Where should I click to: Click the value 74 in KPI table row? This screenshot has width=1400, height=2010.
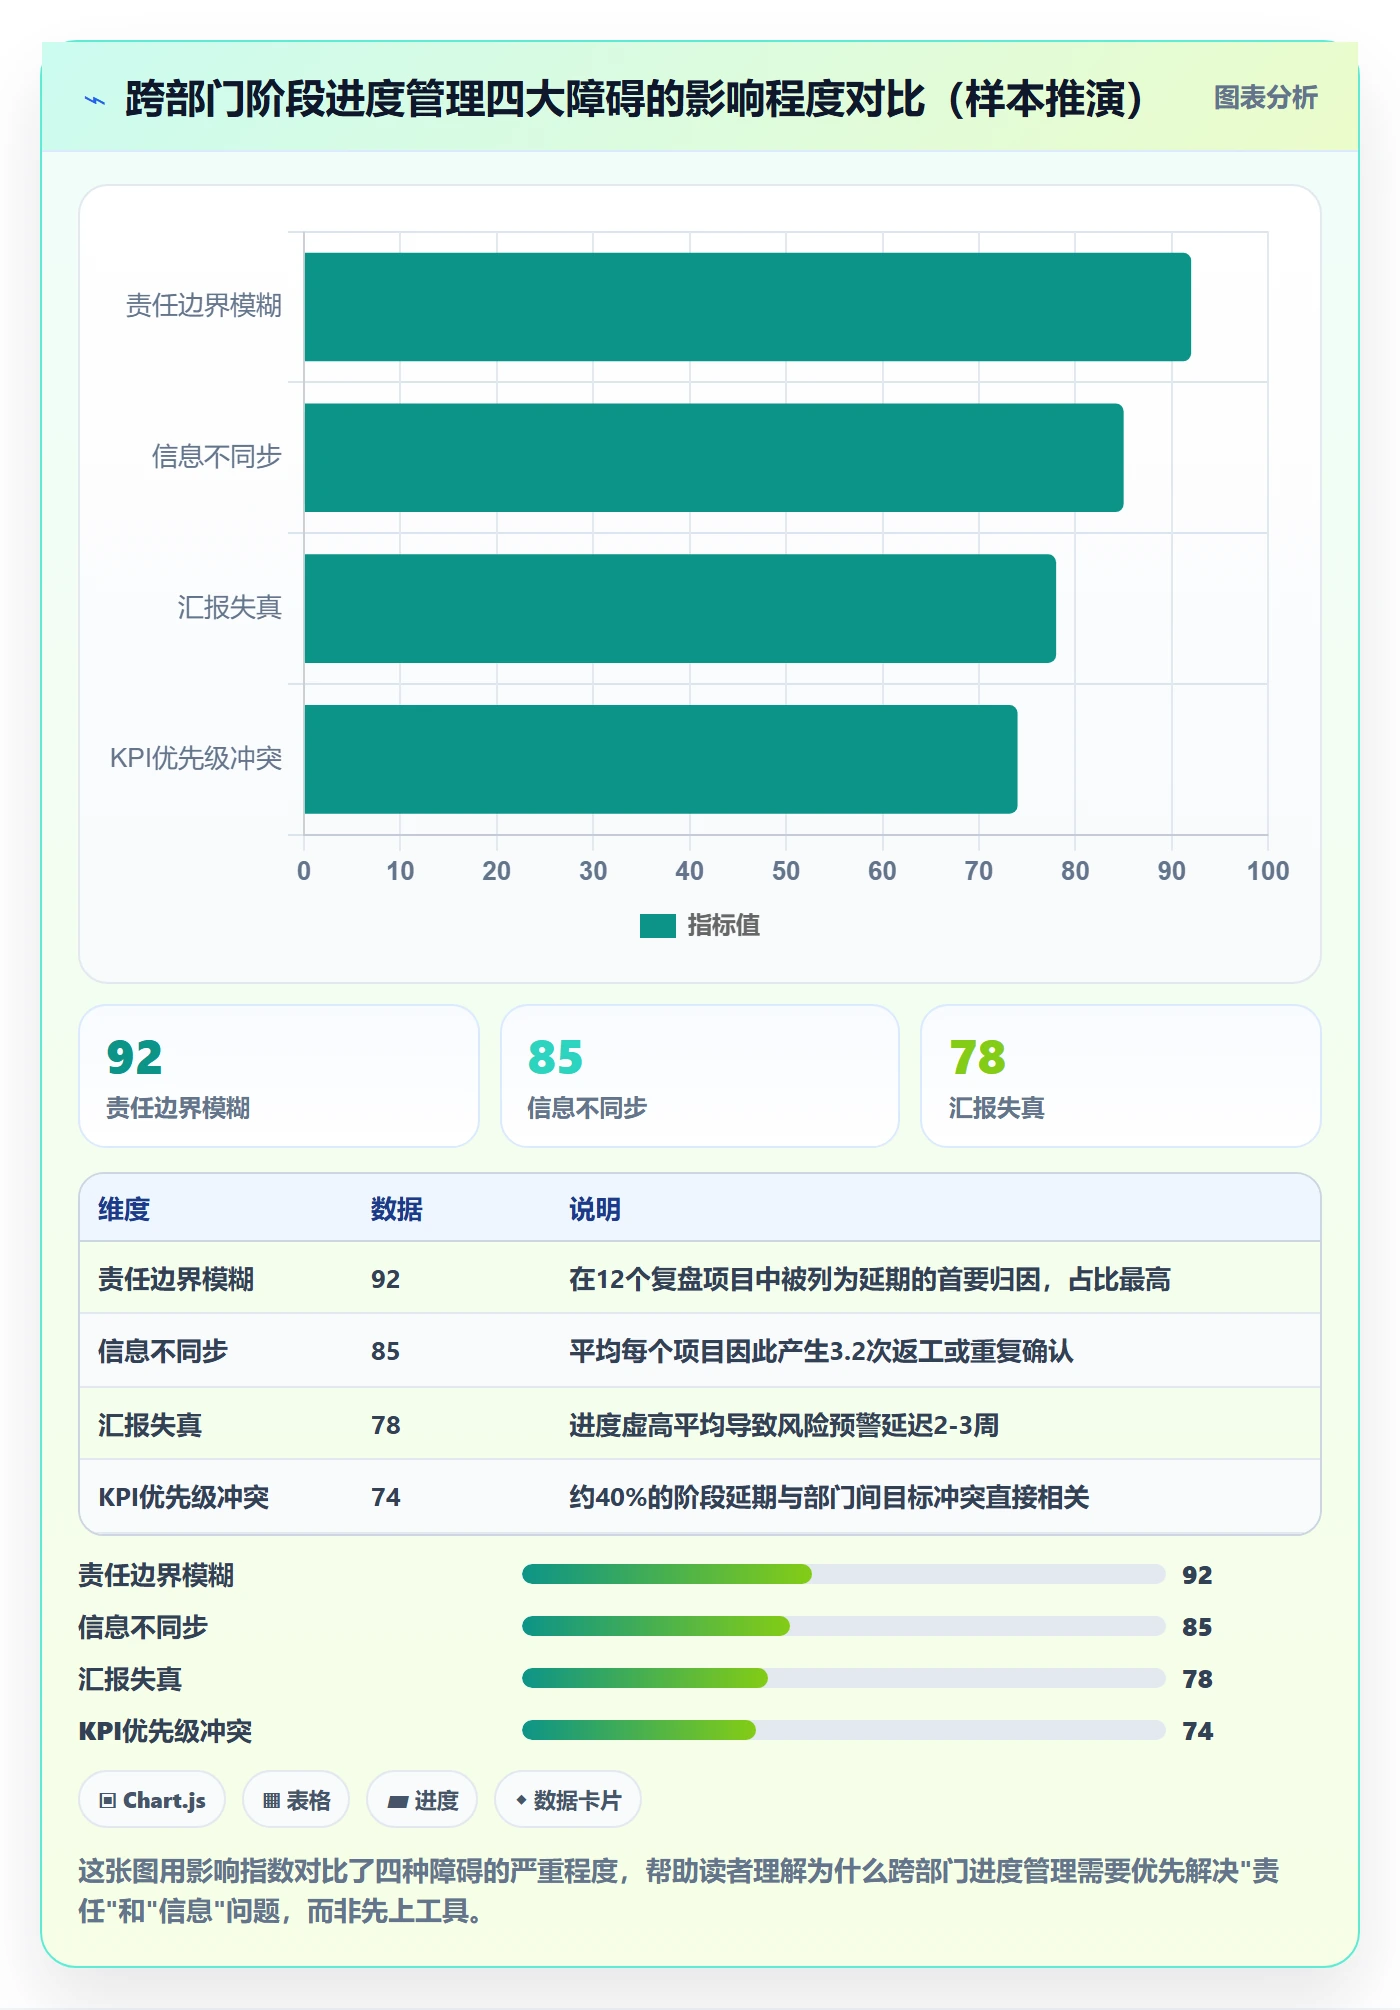click(x=386, y=1497)
